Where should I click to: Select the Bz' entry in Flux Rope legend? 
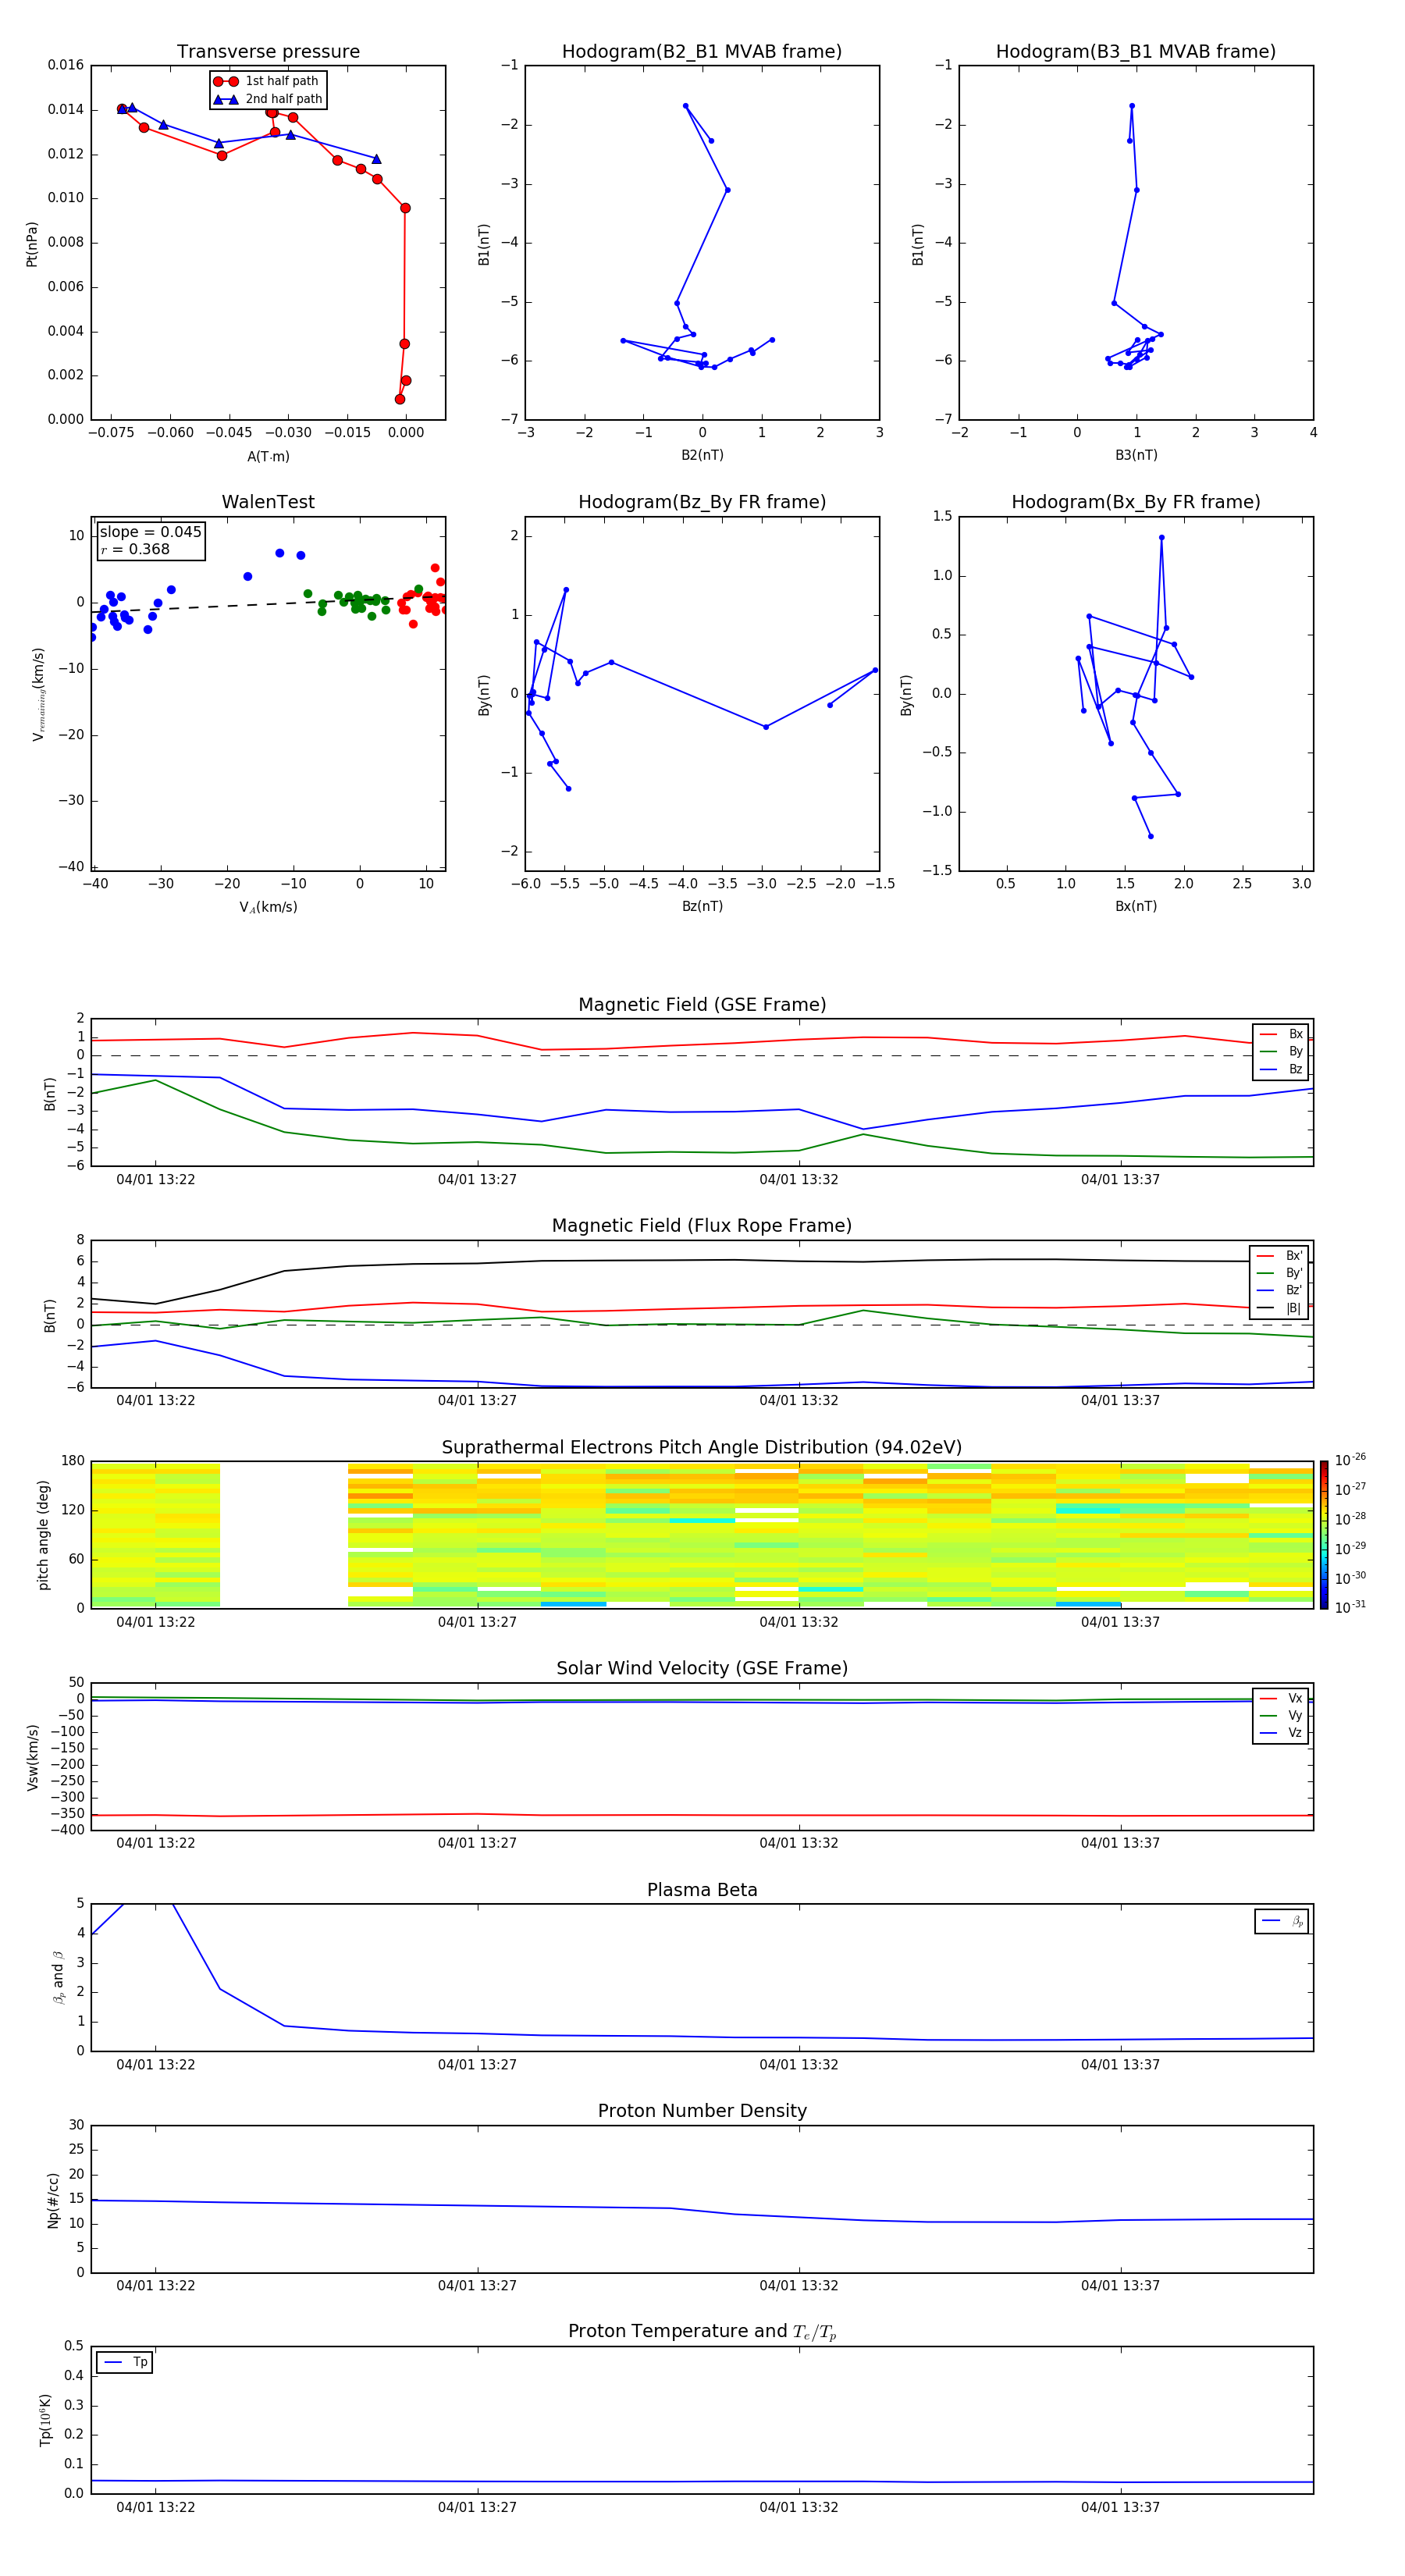(1279, 1290)
